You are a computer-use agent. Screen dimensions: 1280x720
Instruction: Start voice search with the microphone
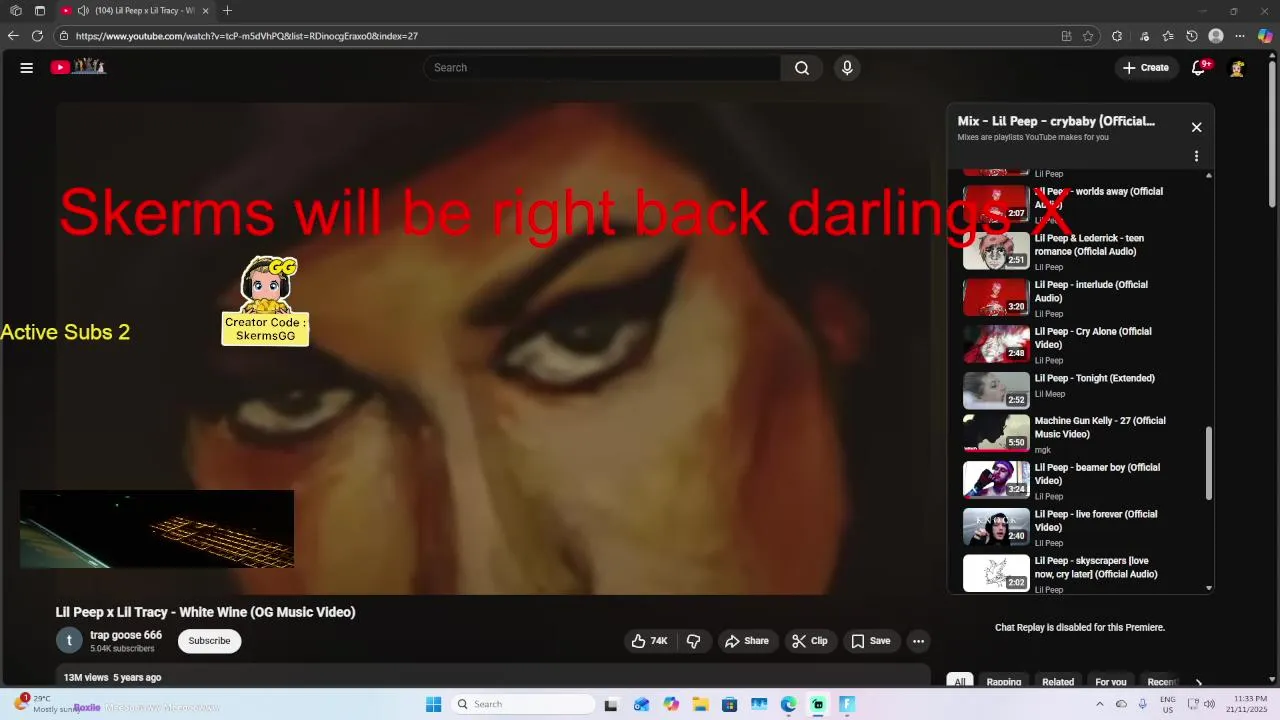pos(847,68)
